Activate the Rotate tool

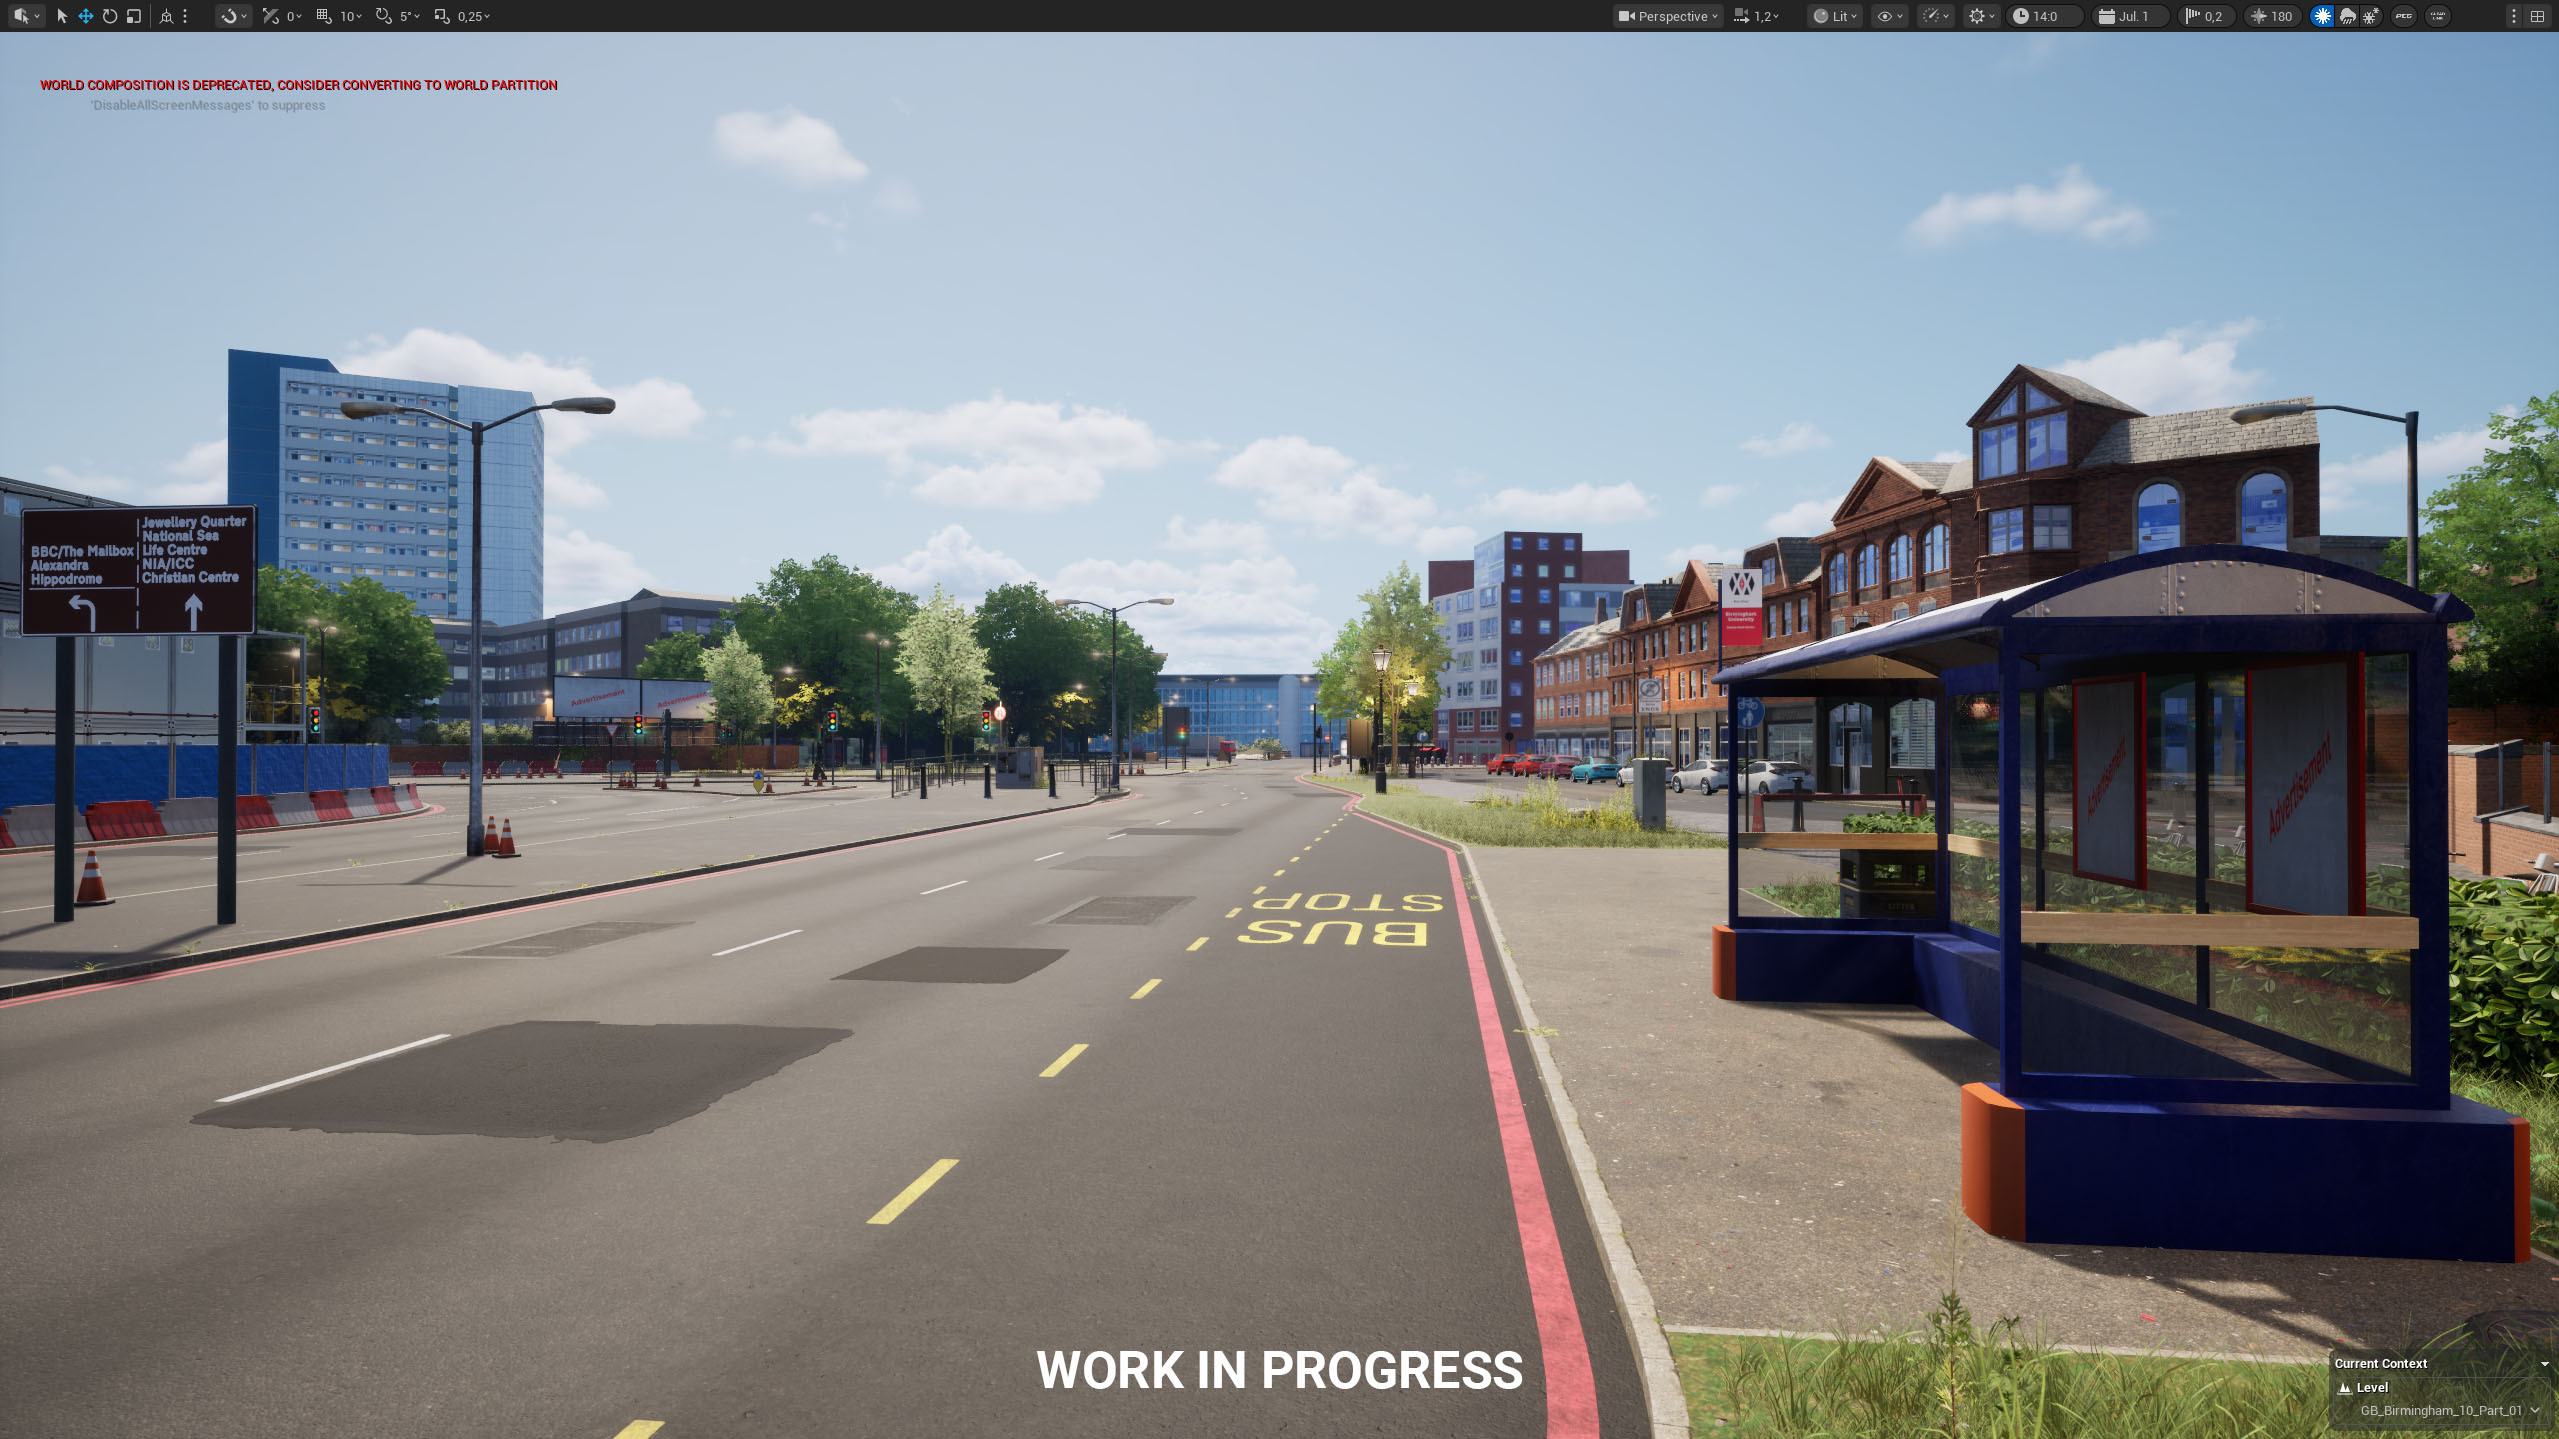pyautogui.click(x=110, y=16)
